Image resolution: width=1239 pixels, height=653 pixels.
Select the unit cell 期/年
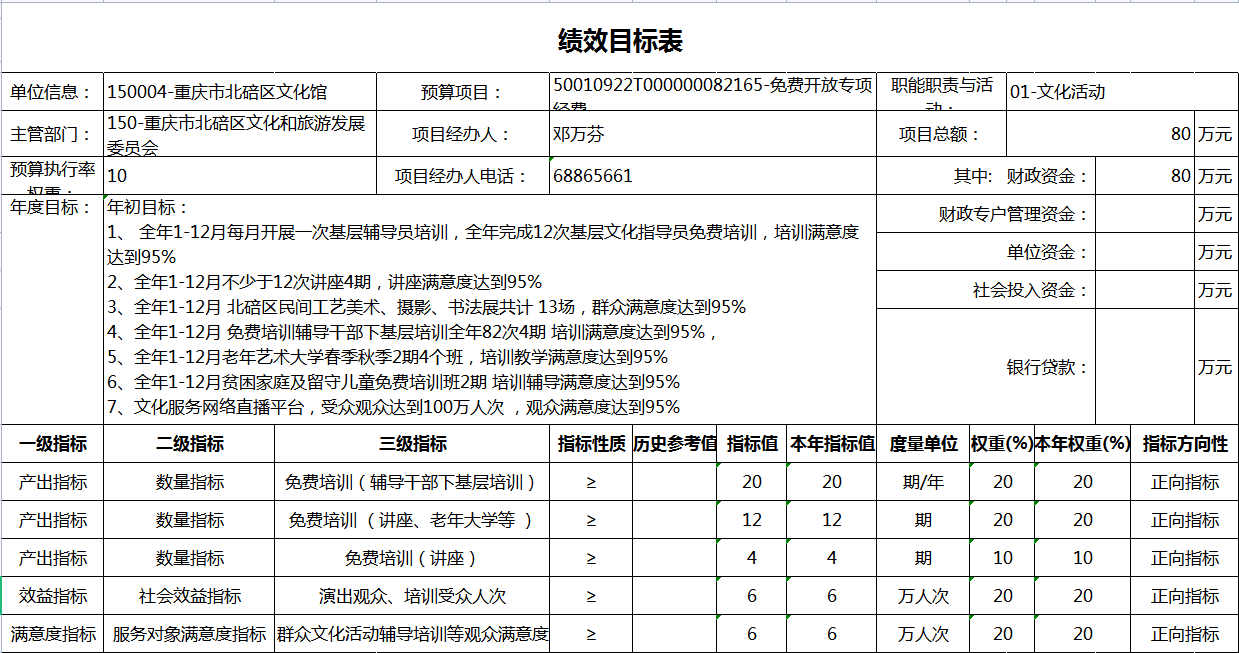923,482
